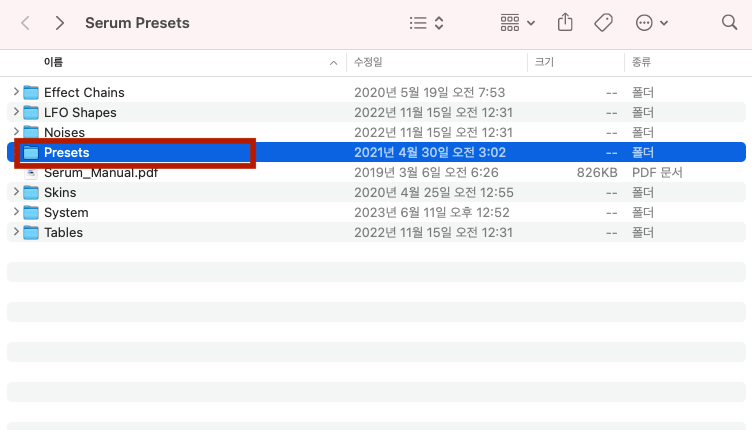752x430 pixels.
Task: Sort by the 수정일 column header
Action: pyautogui.click(x=368, y=62)
